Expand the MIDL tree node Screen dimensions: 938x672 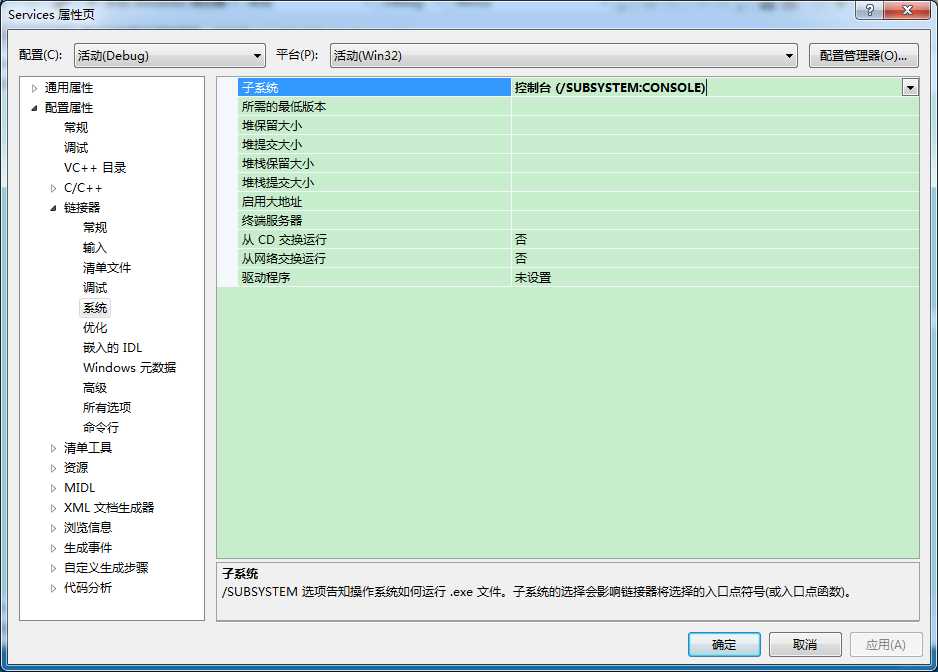tap(53, 488)
